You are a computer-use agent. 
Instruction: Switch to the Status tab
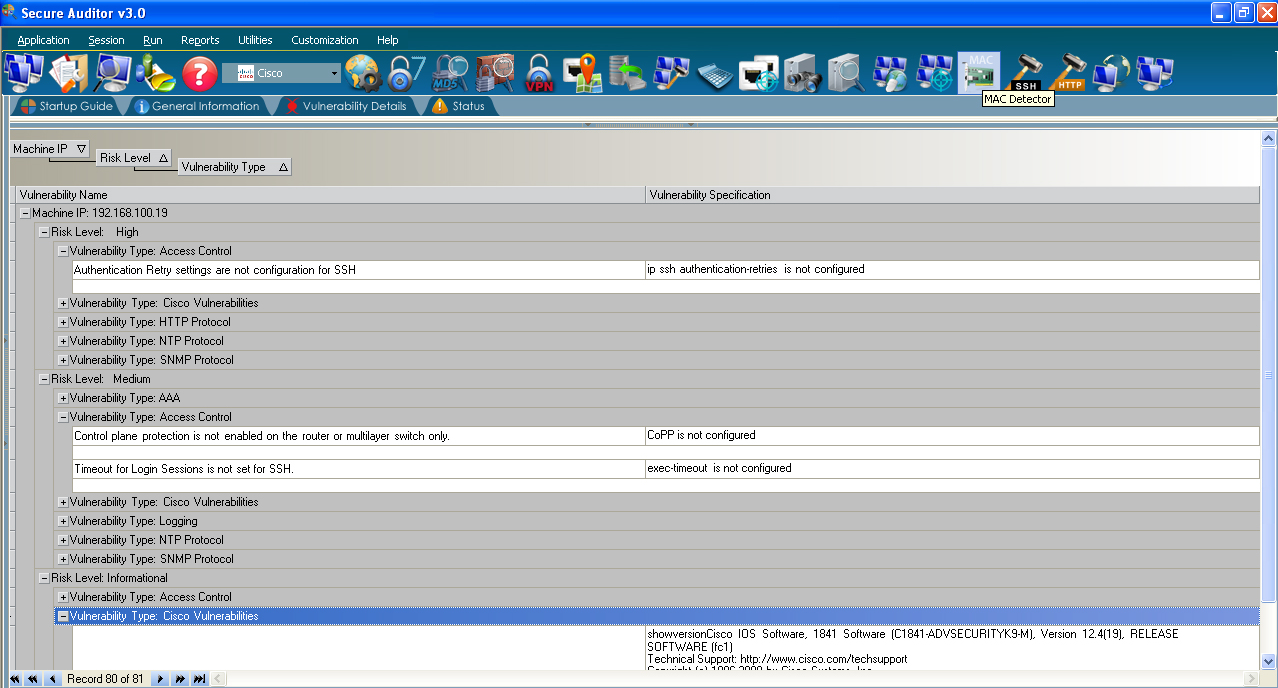click(x=460, y=106)
